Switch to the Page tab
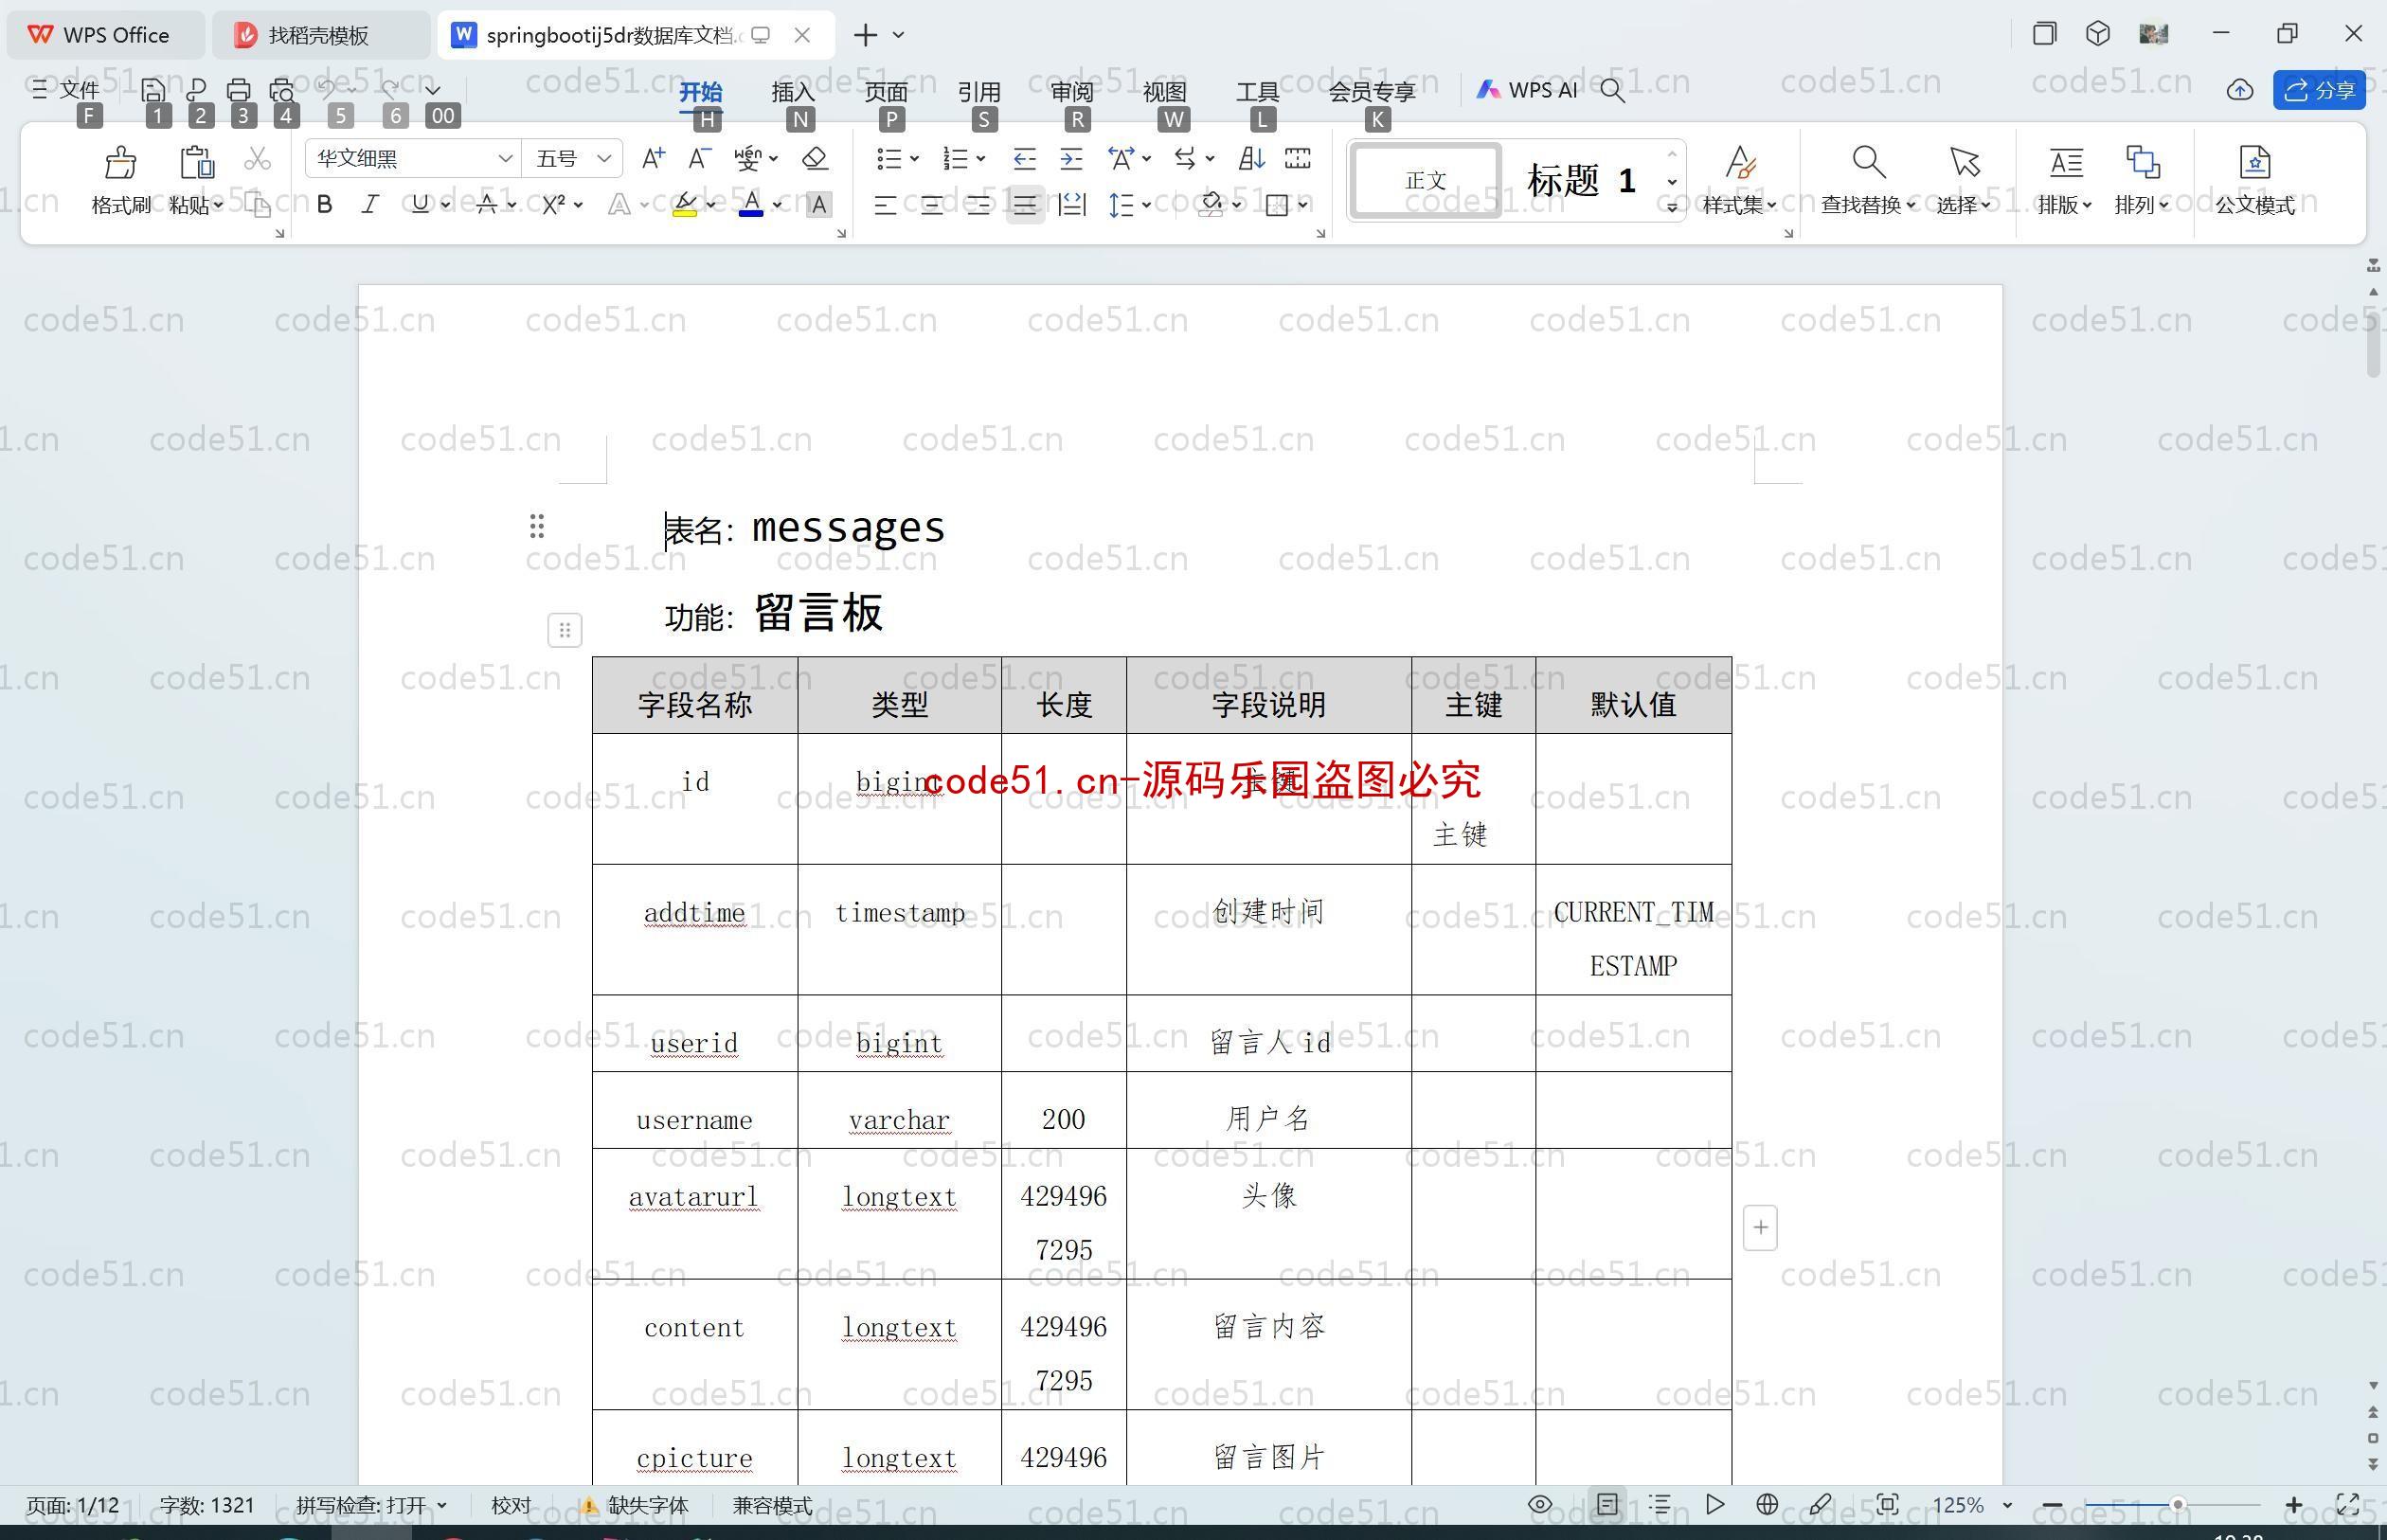 coord(886,92)
